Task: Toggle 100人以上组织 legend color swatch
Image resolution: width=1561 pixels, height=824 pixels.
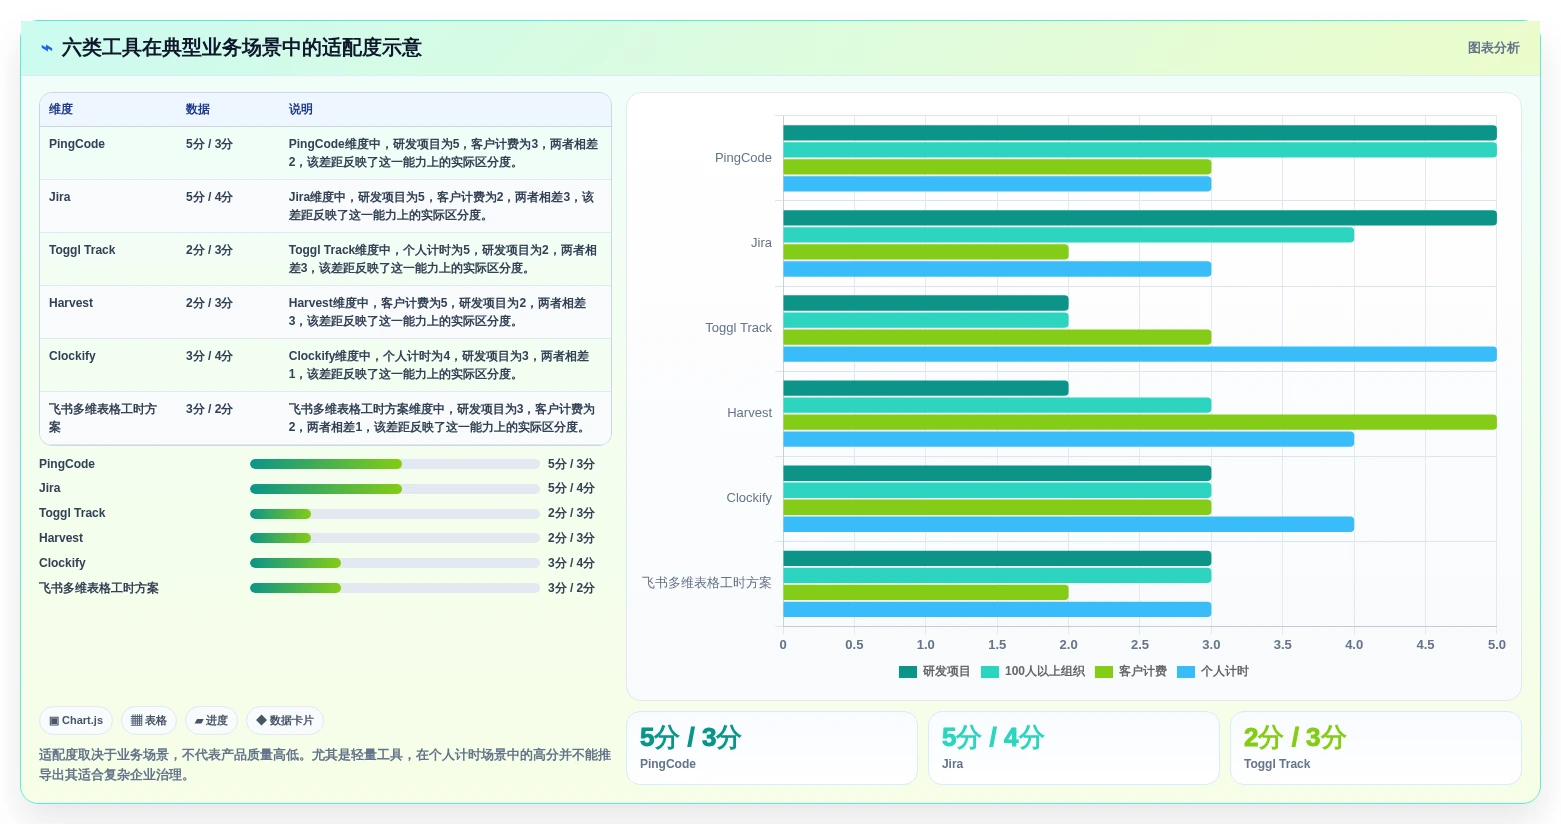Action: point(990,672)
